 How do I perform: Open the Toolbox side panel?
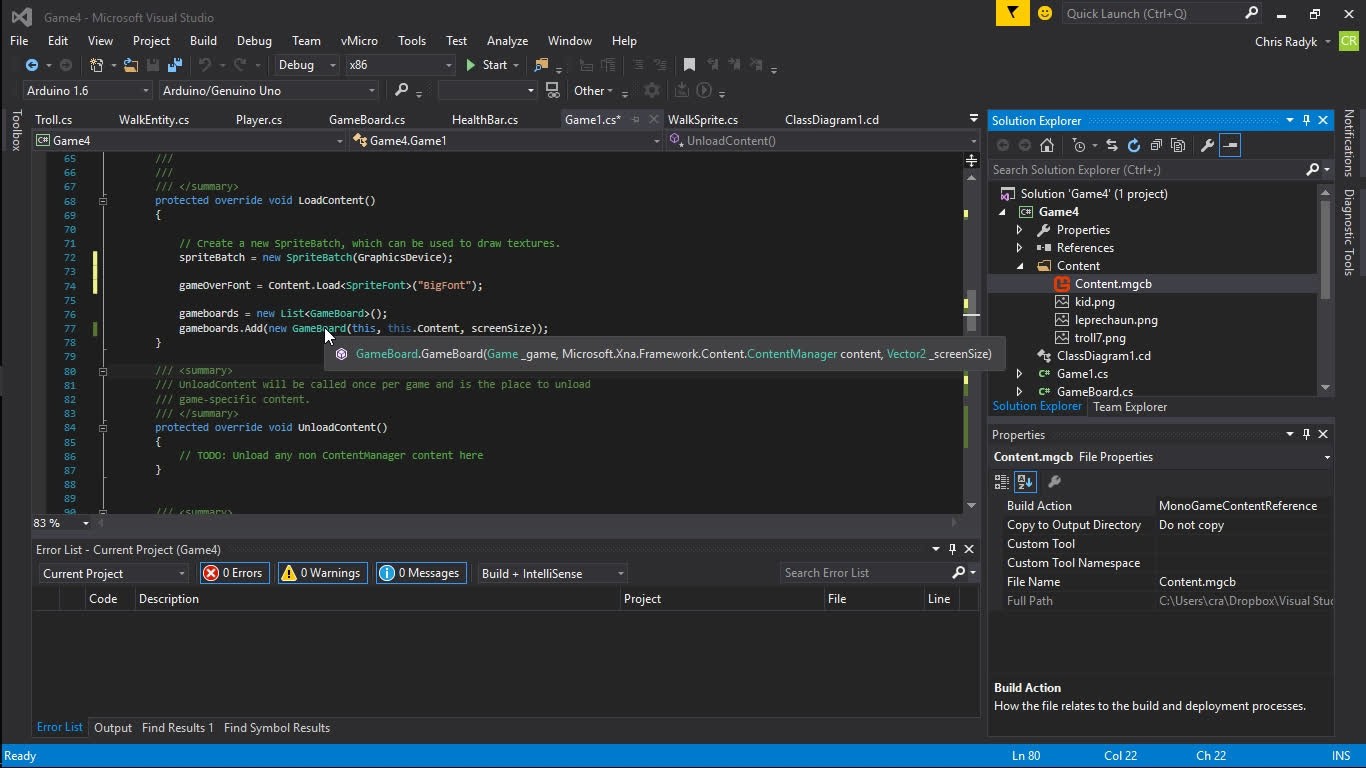[x=16, y=131]
